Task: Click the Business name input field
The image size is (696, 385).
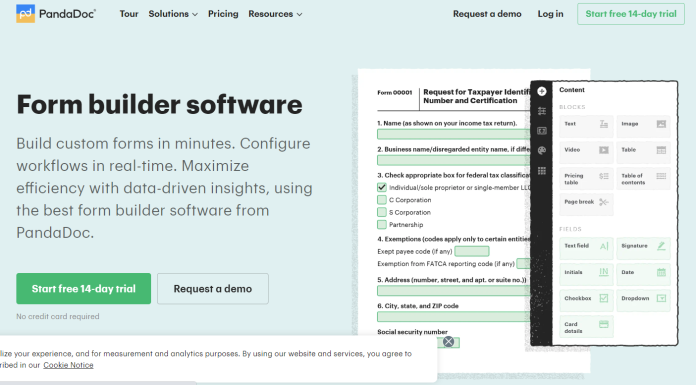Action: point(454,160)
